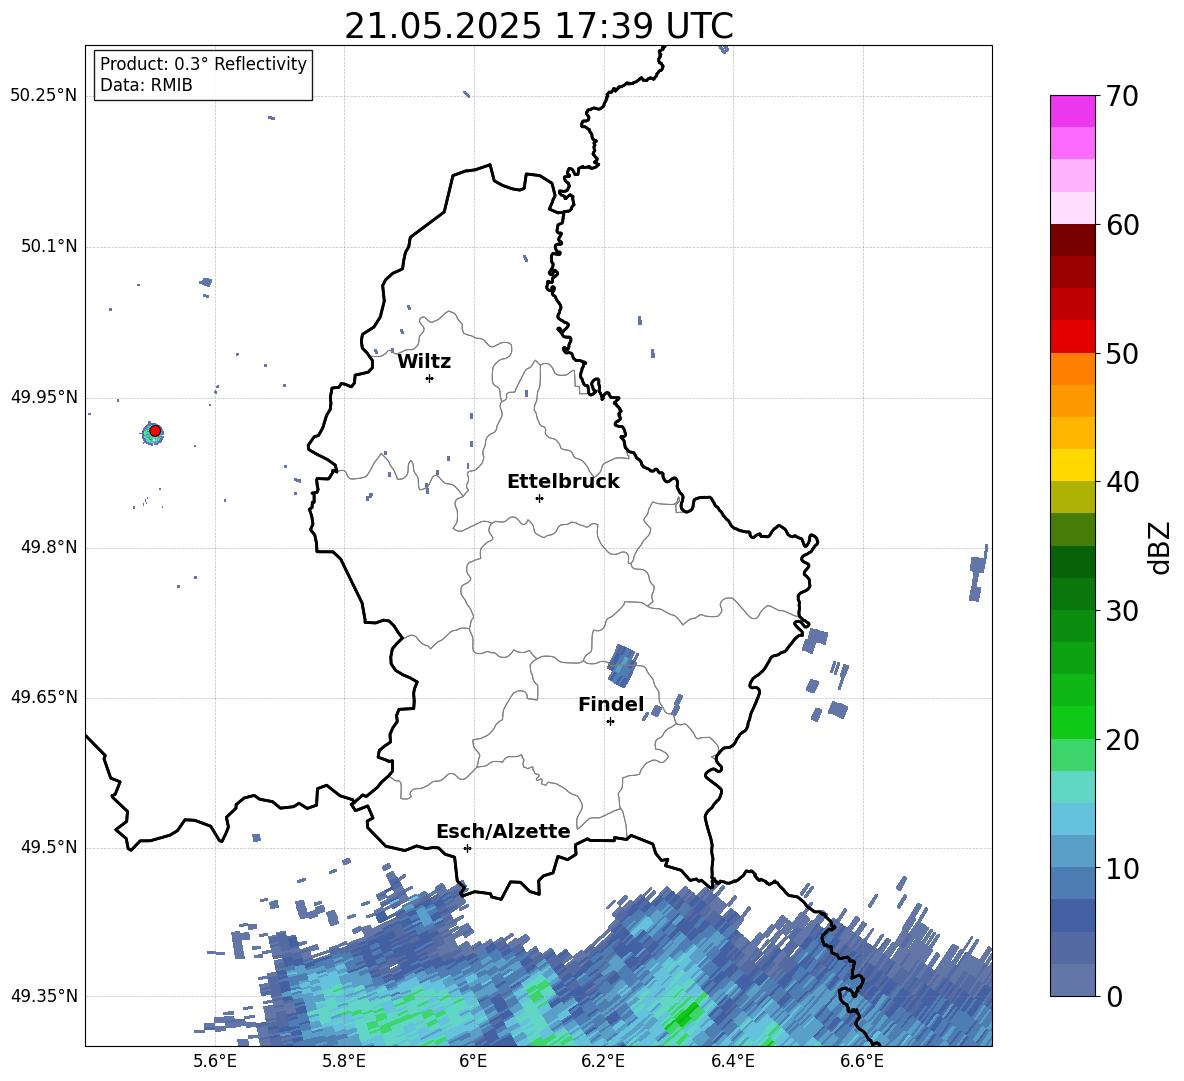Click longitude label 5.6°E
1184x1081 pixels.
point(215,1061)
